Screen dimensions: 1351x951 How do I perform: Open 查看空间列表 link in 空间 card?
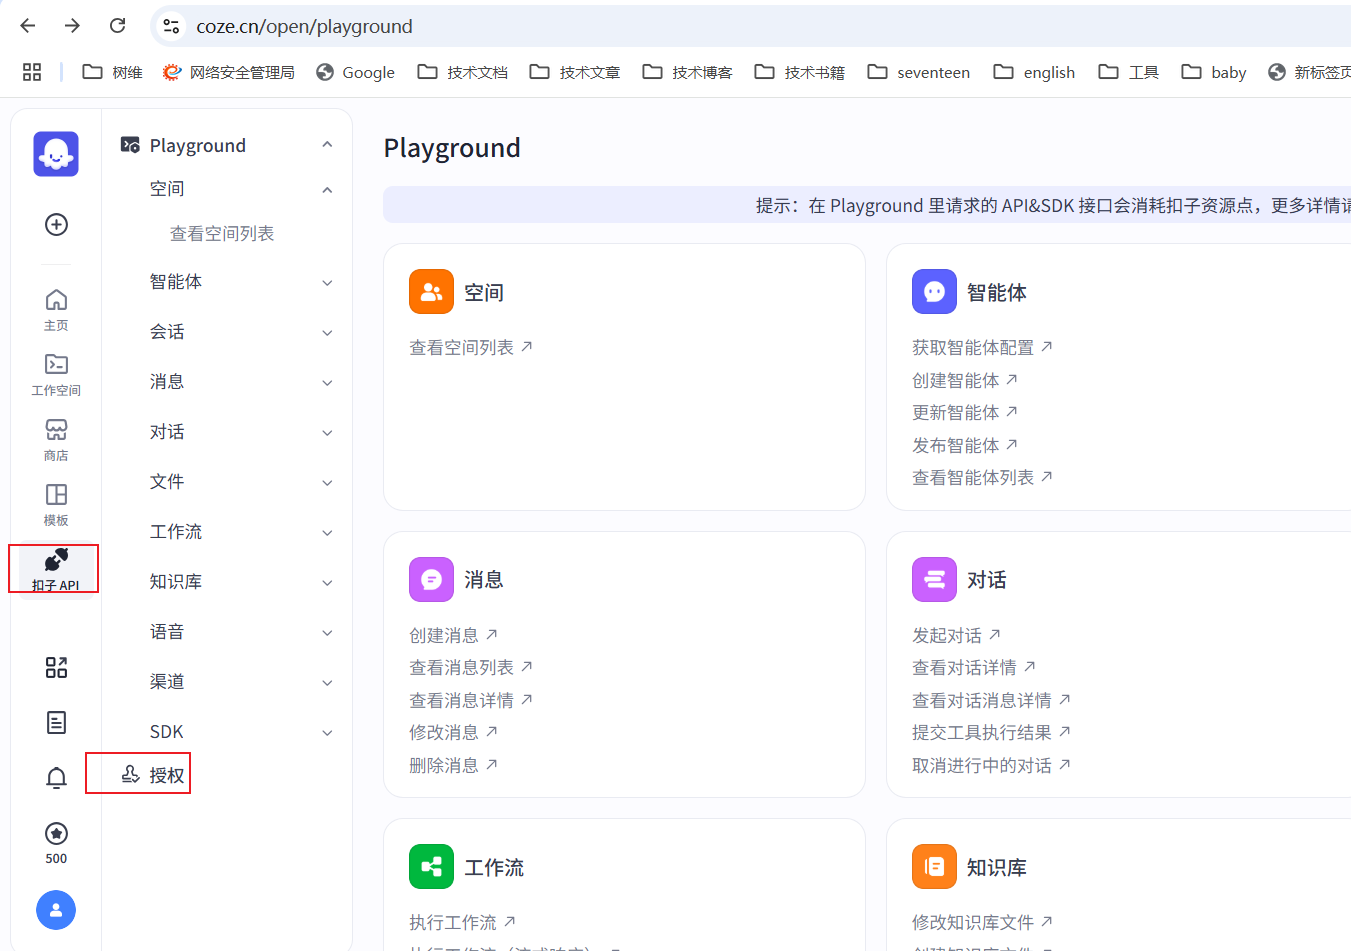(x=471, y=347)
